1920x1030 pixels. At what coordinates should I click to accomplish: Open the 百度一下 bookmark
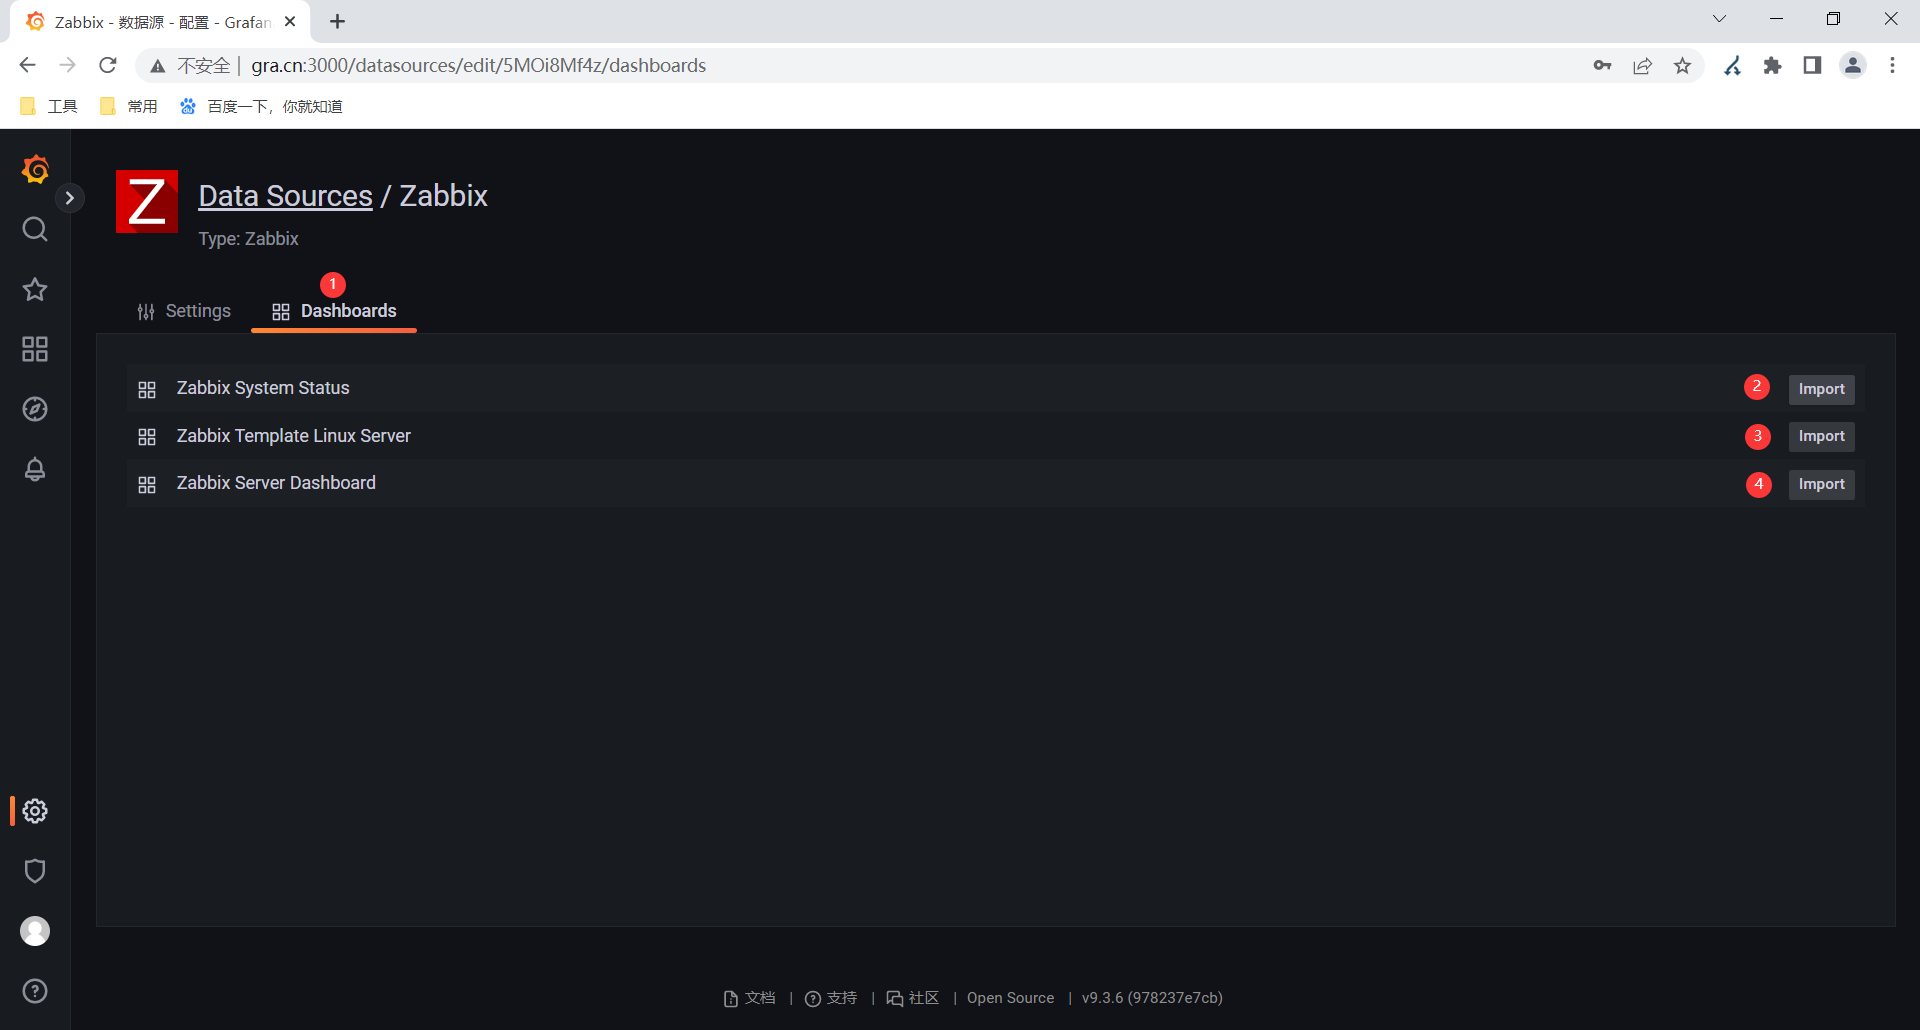[261, 106]
